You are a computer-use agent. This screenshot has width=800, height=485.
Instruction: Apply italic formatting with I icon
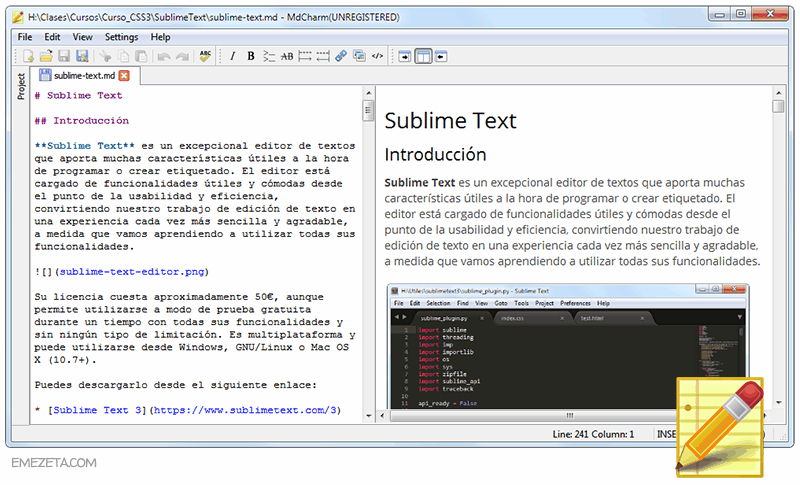(x=233, y=56)
